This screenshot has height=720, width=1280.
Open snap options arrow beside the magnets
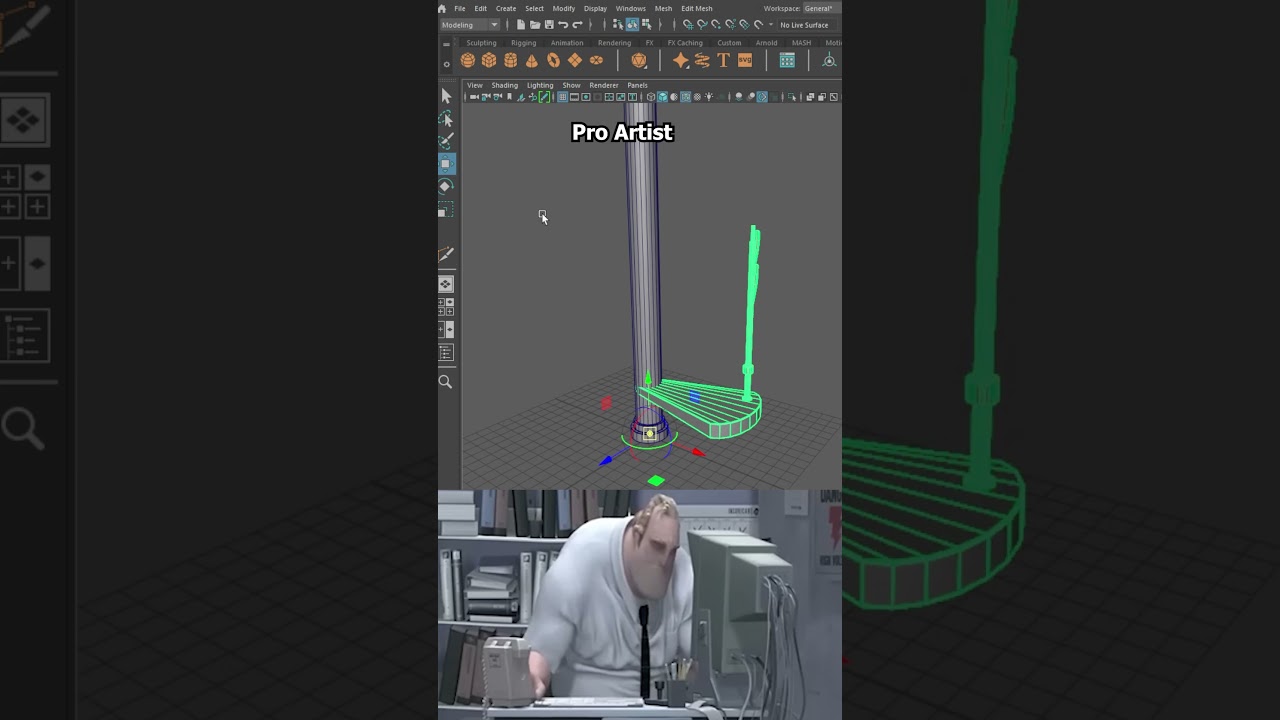(x=771, y=25)
